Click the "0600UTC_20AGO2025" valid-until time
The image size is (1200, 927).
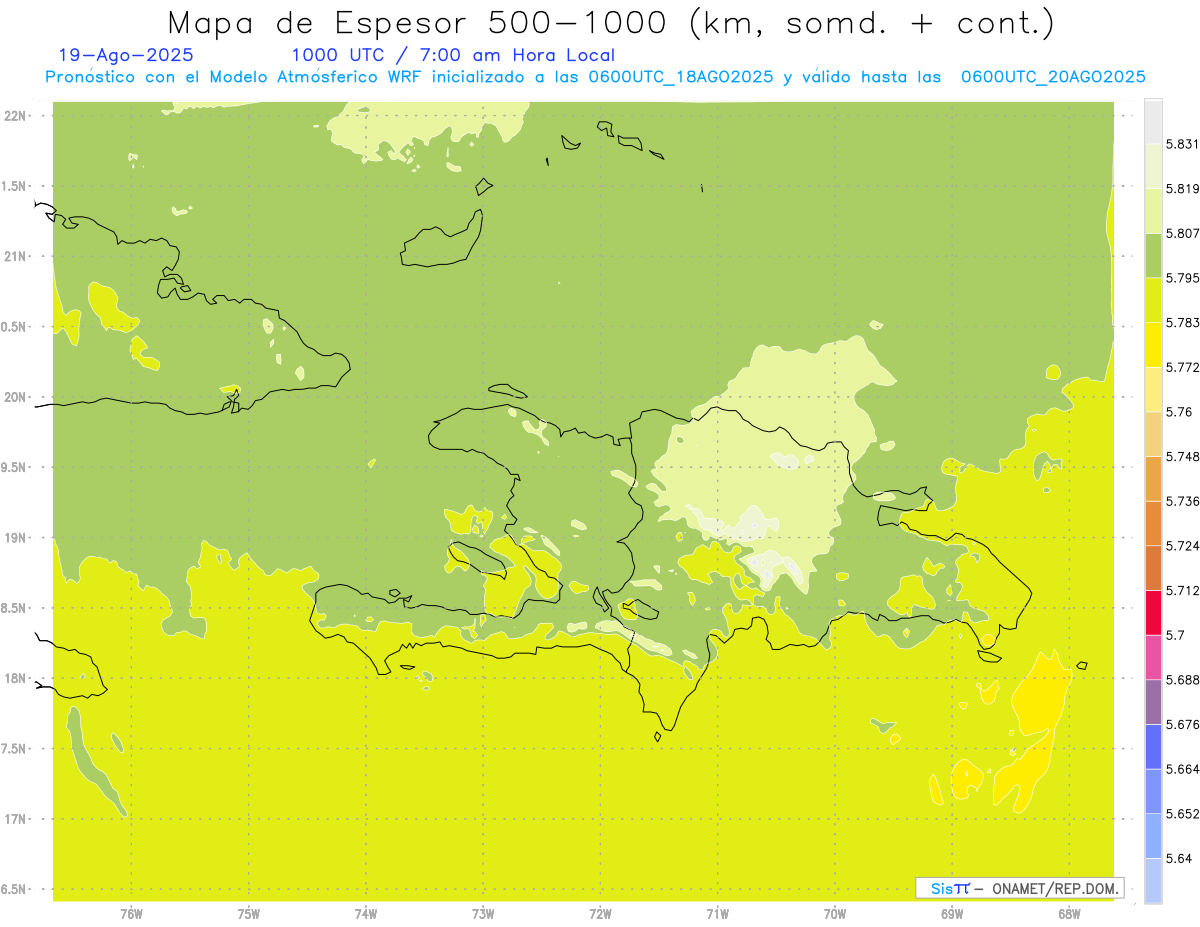click(x=1053, y=77)
